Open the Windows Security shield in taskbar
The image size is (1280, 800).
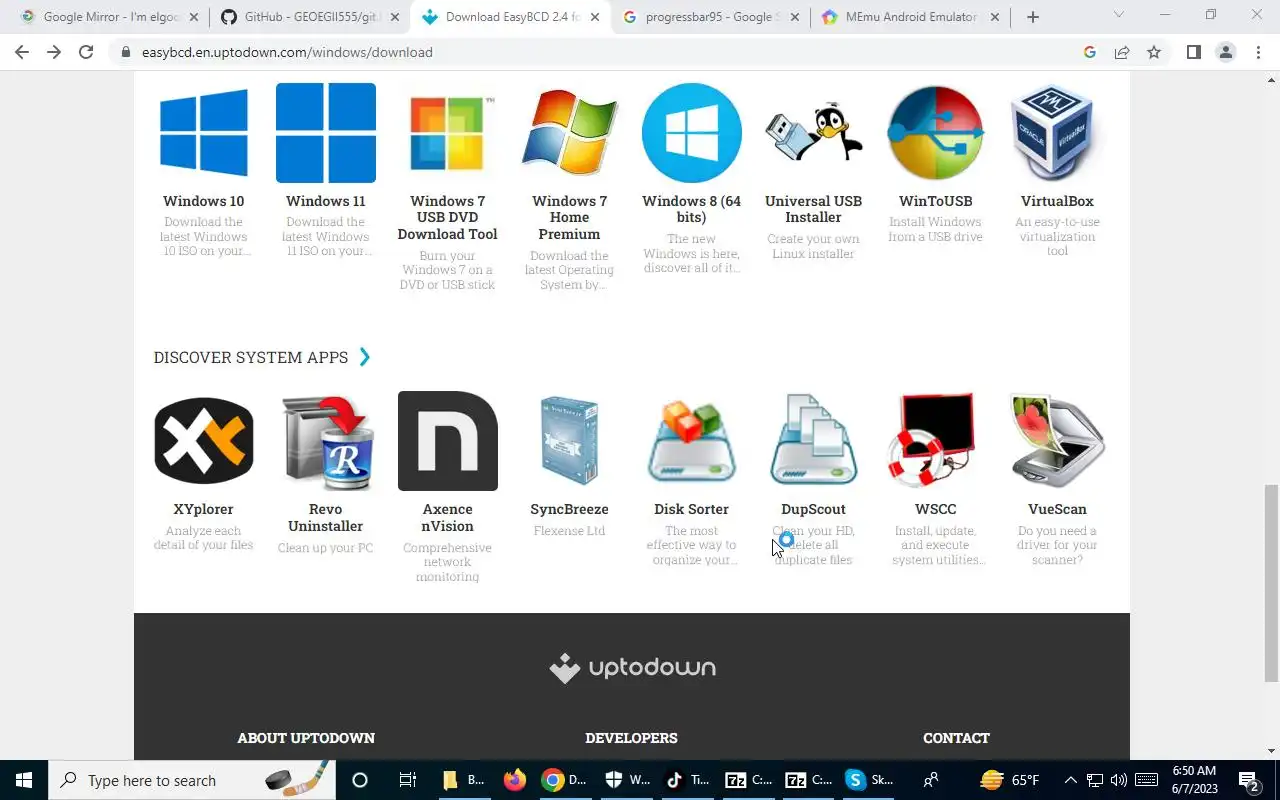click(626, 780)
